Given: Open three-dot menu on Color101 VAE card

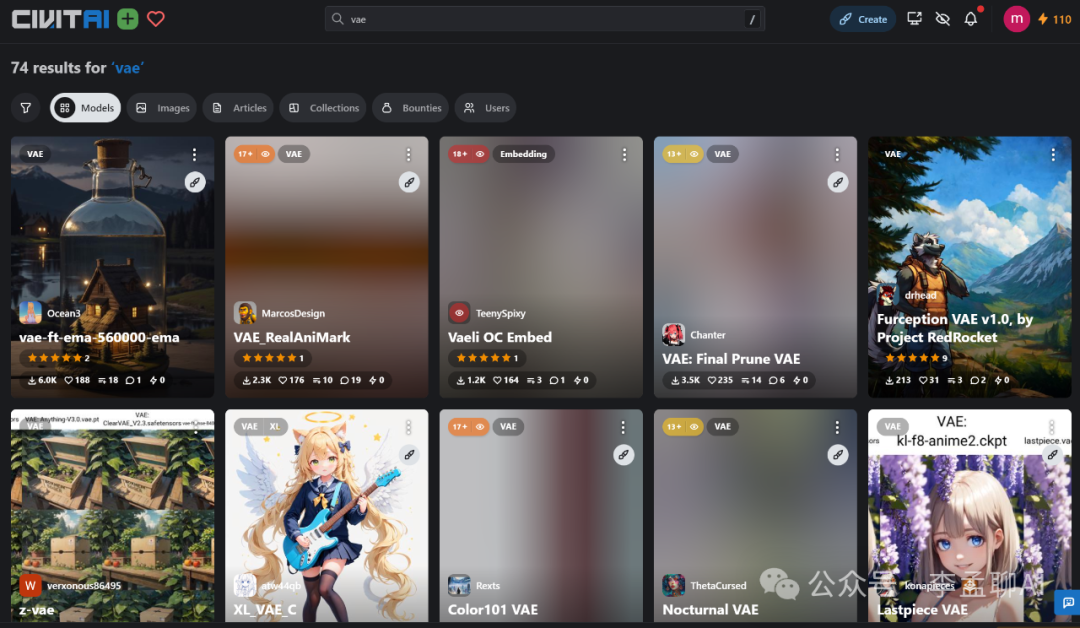Looking at the screenshot, I should (x=623, y=428).
